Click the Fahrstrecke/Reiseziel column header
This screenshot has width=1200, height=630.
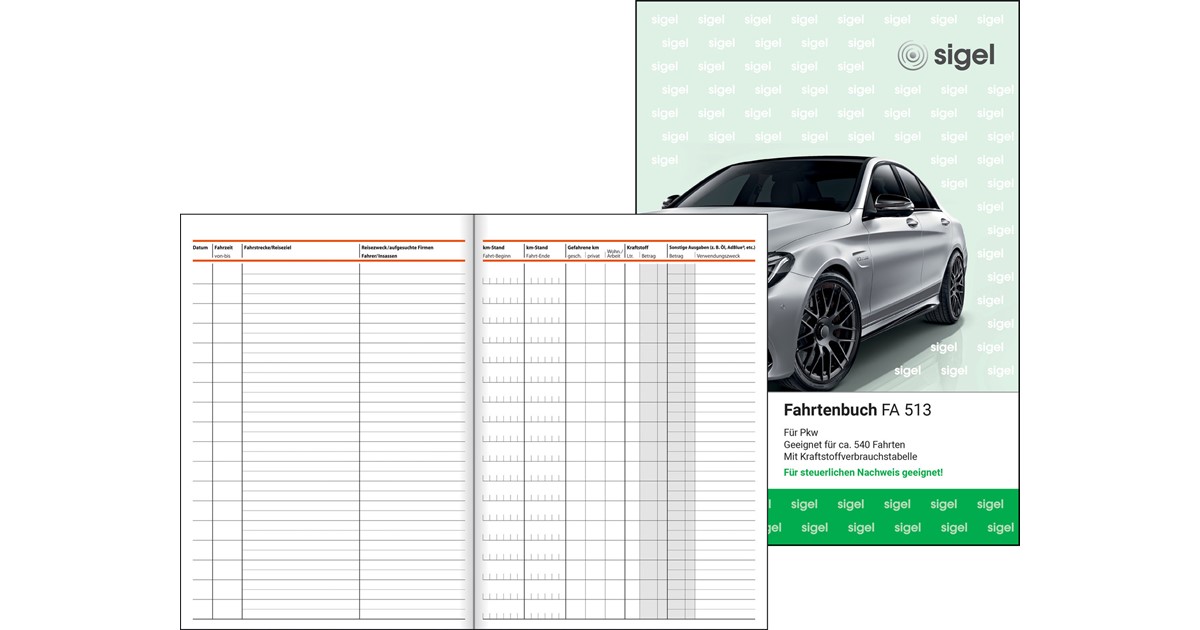[x=267, y=247]
